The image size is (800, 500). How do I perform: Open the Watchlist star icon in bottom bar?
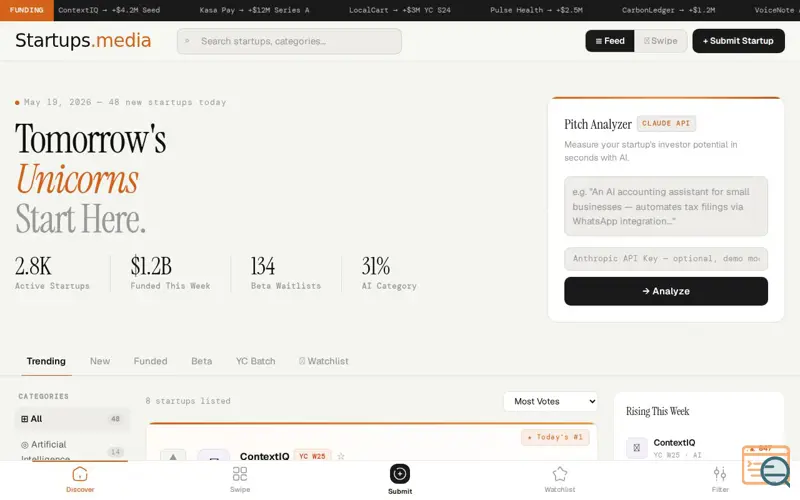click(x=560, y=474)
